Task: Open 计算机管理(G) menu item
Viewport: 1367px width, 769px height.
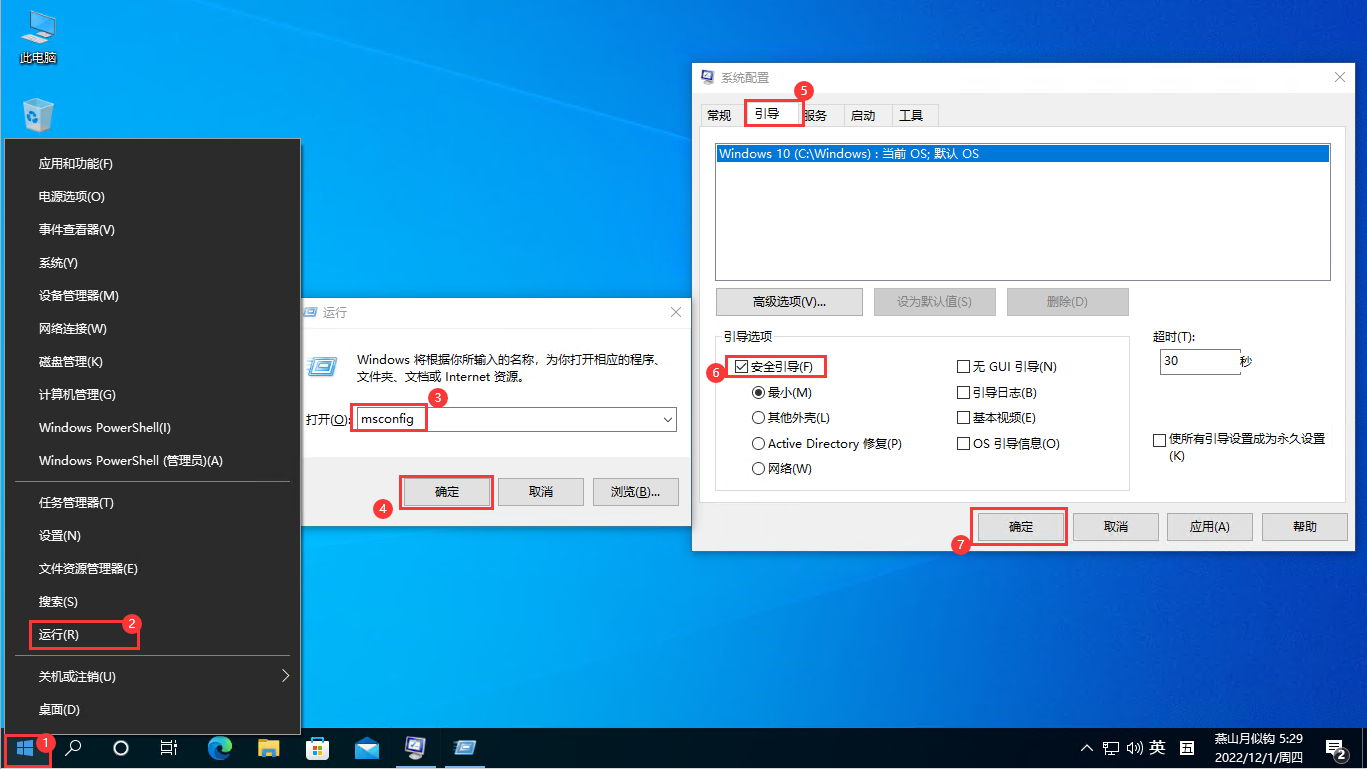Action: pyautogui.click(x=152, y=395)
